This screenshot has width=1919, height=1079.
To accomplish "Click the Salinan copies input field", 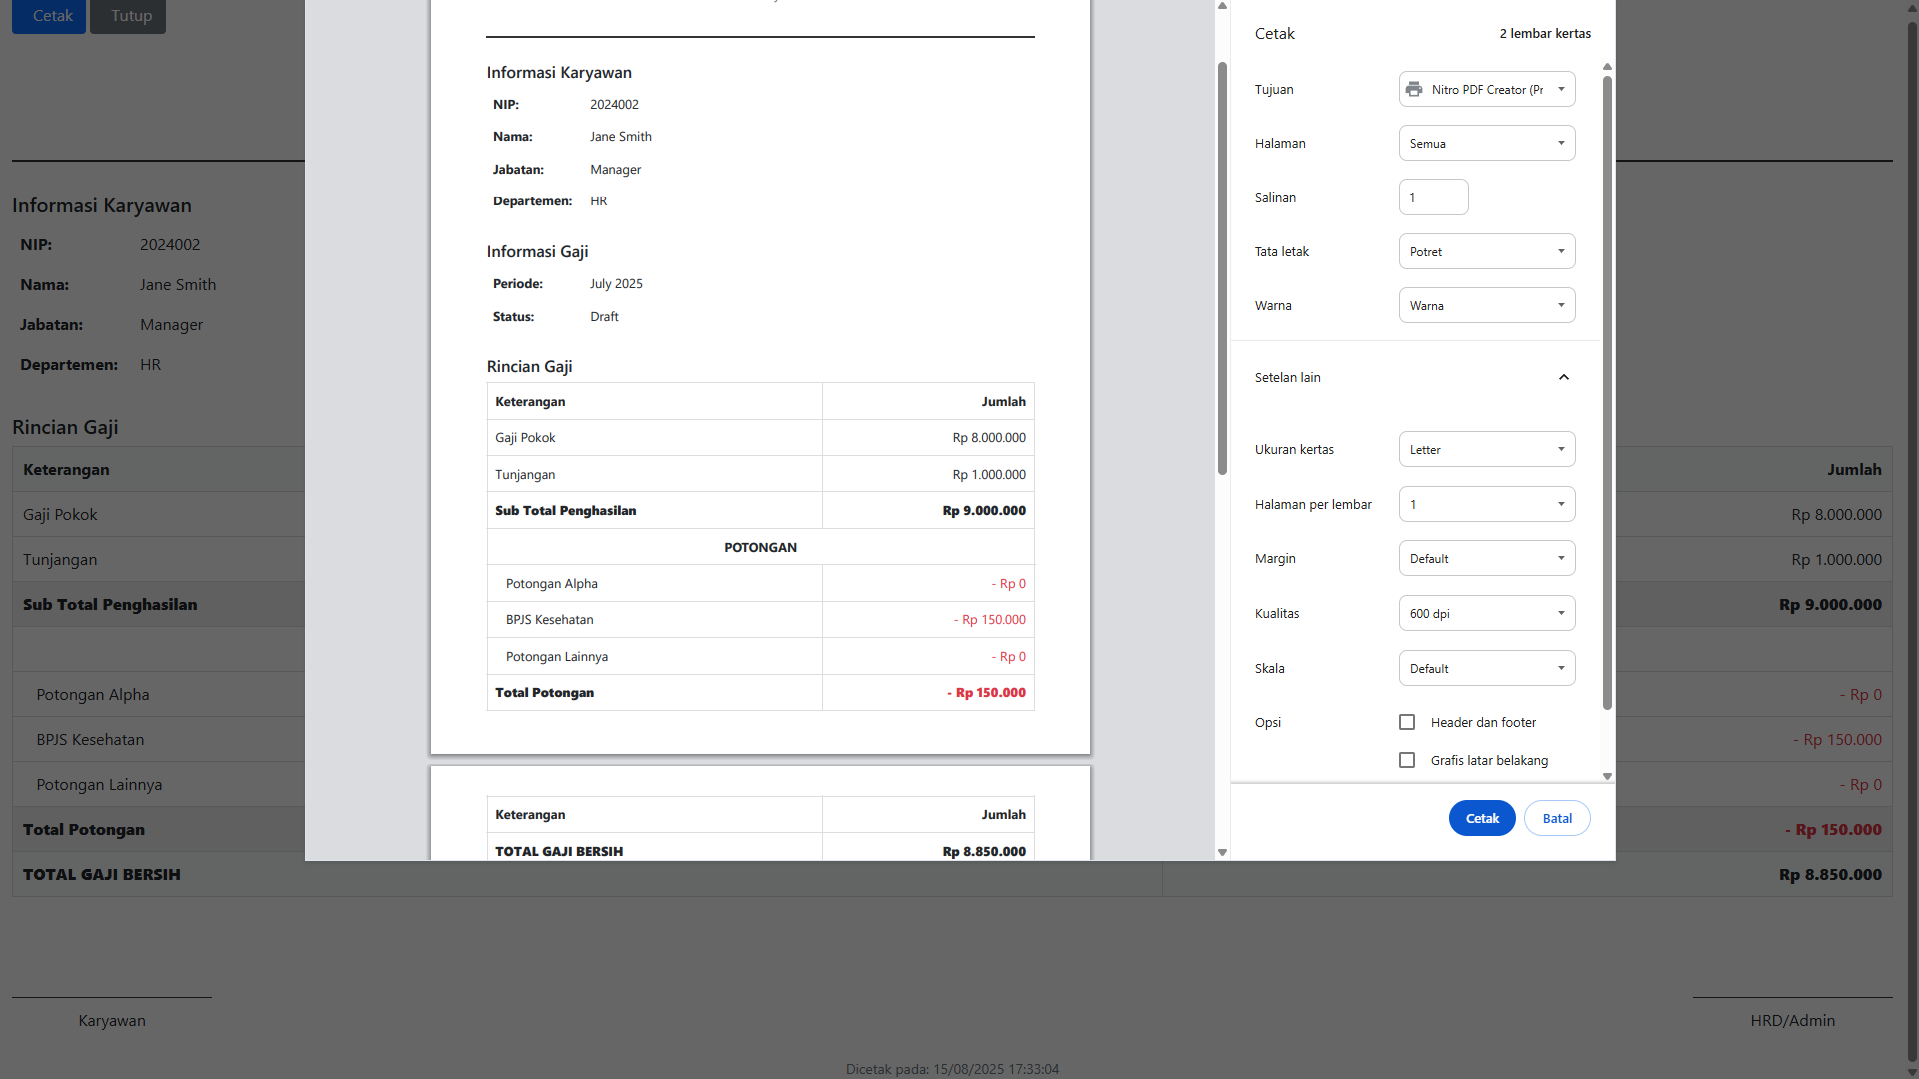I will click(1433, 197).
